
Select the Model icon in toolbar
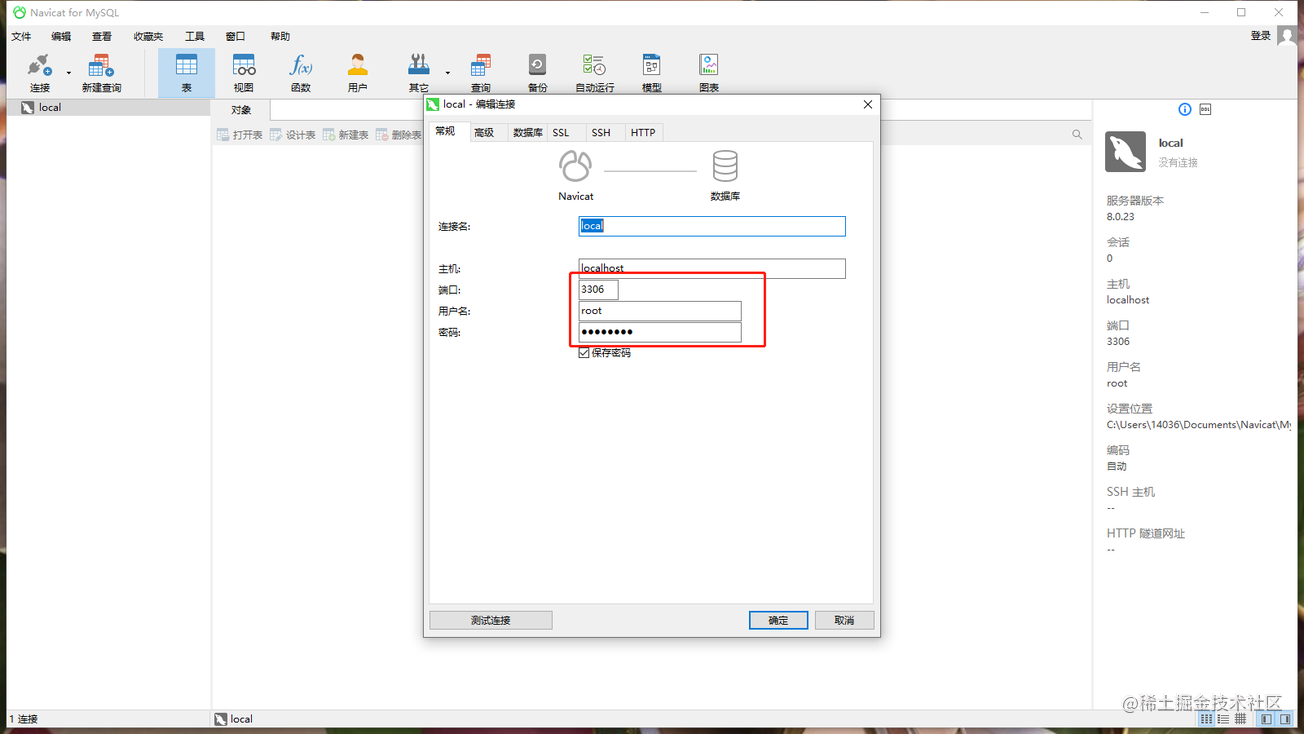[x=651, y=68]
